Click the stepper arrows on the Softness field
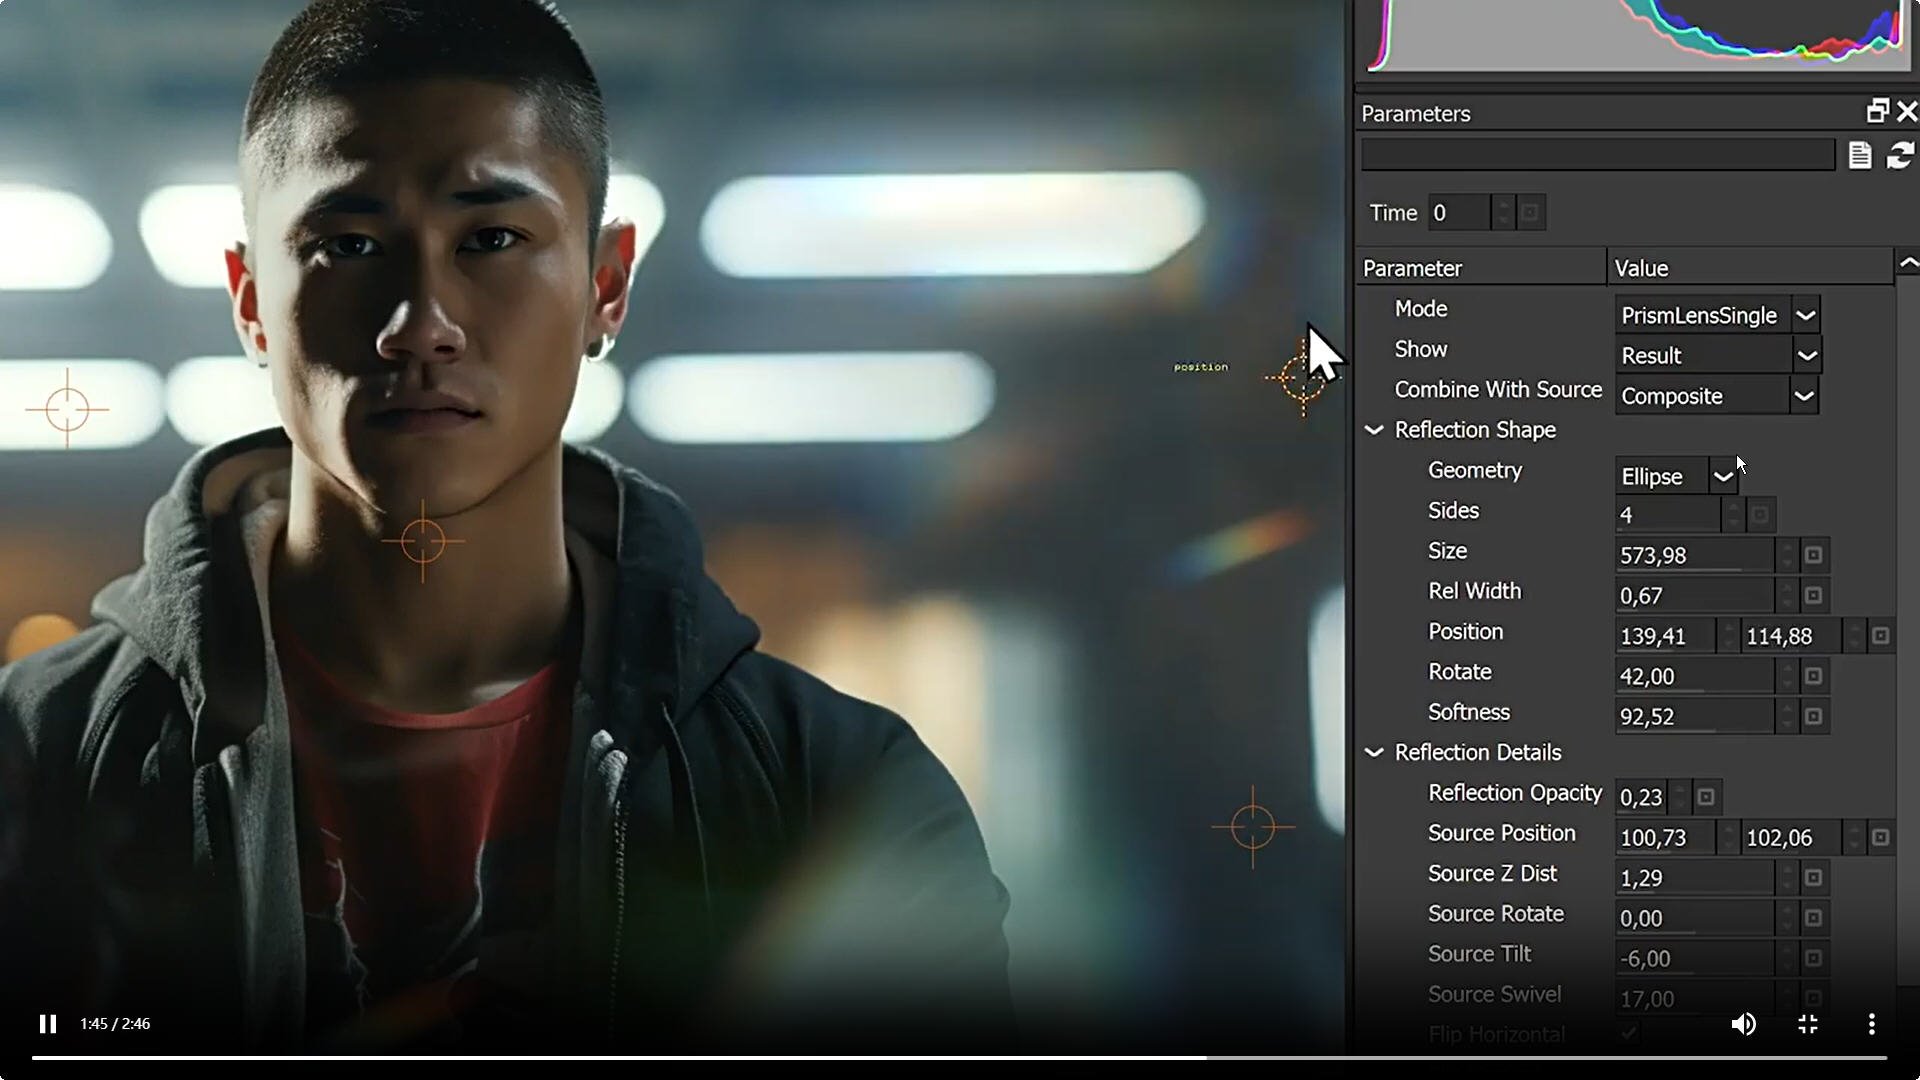 click(1787, 717)
